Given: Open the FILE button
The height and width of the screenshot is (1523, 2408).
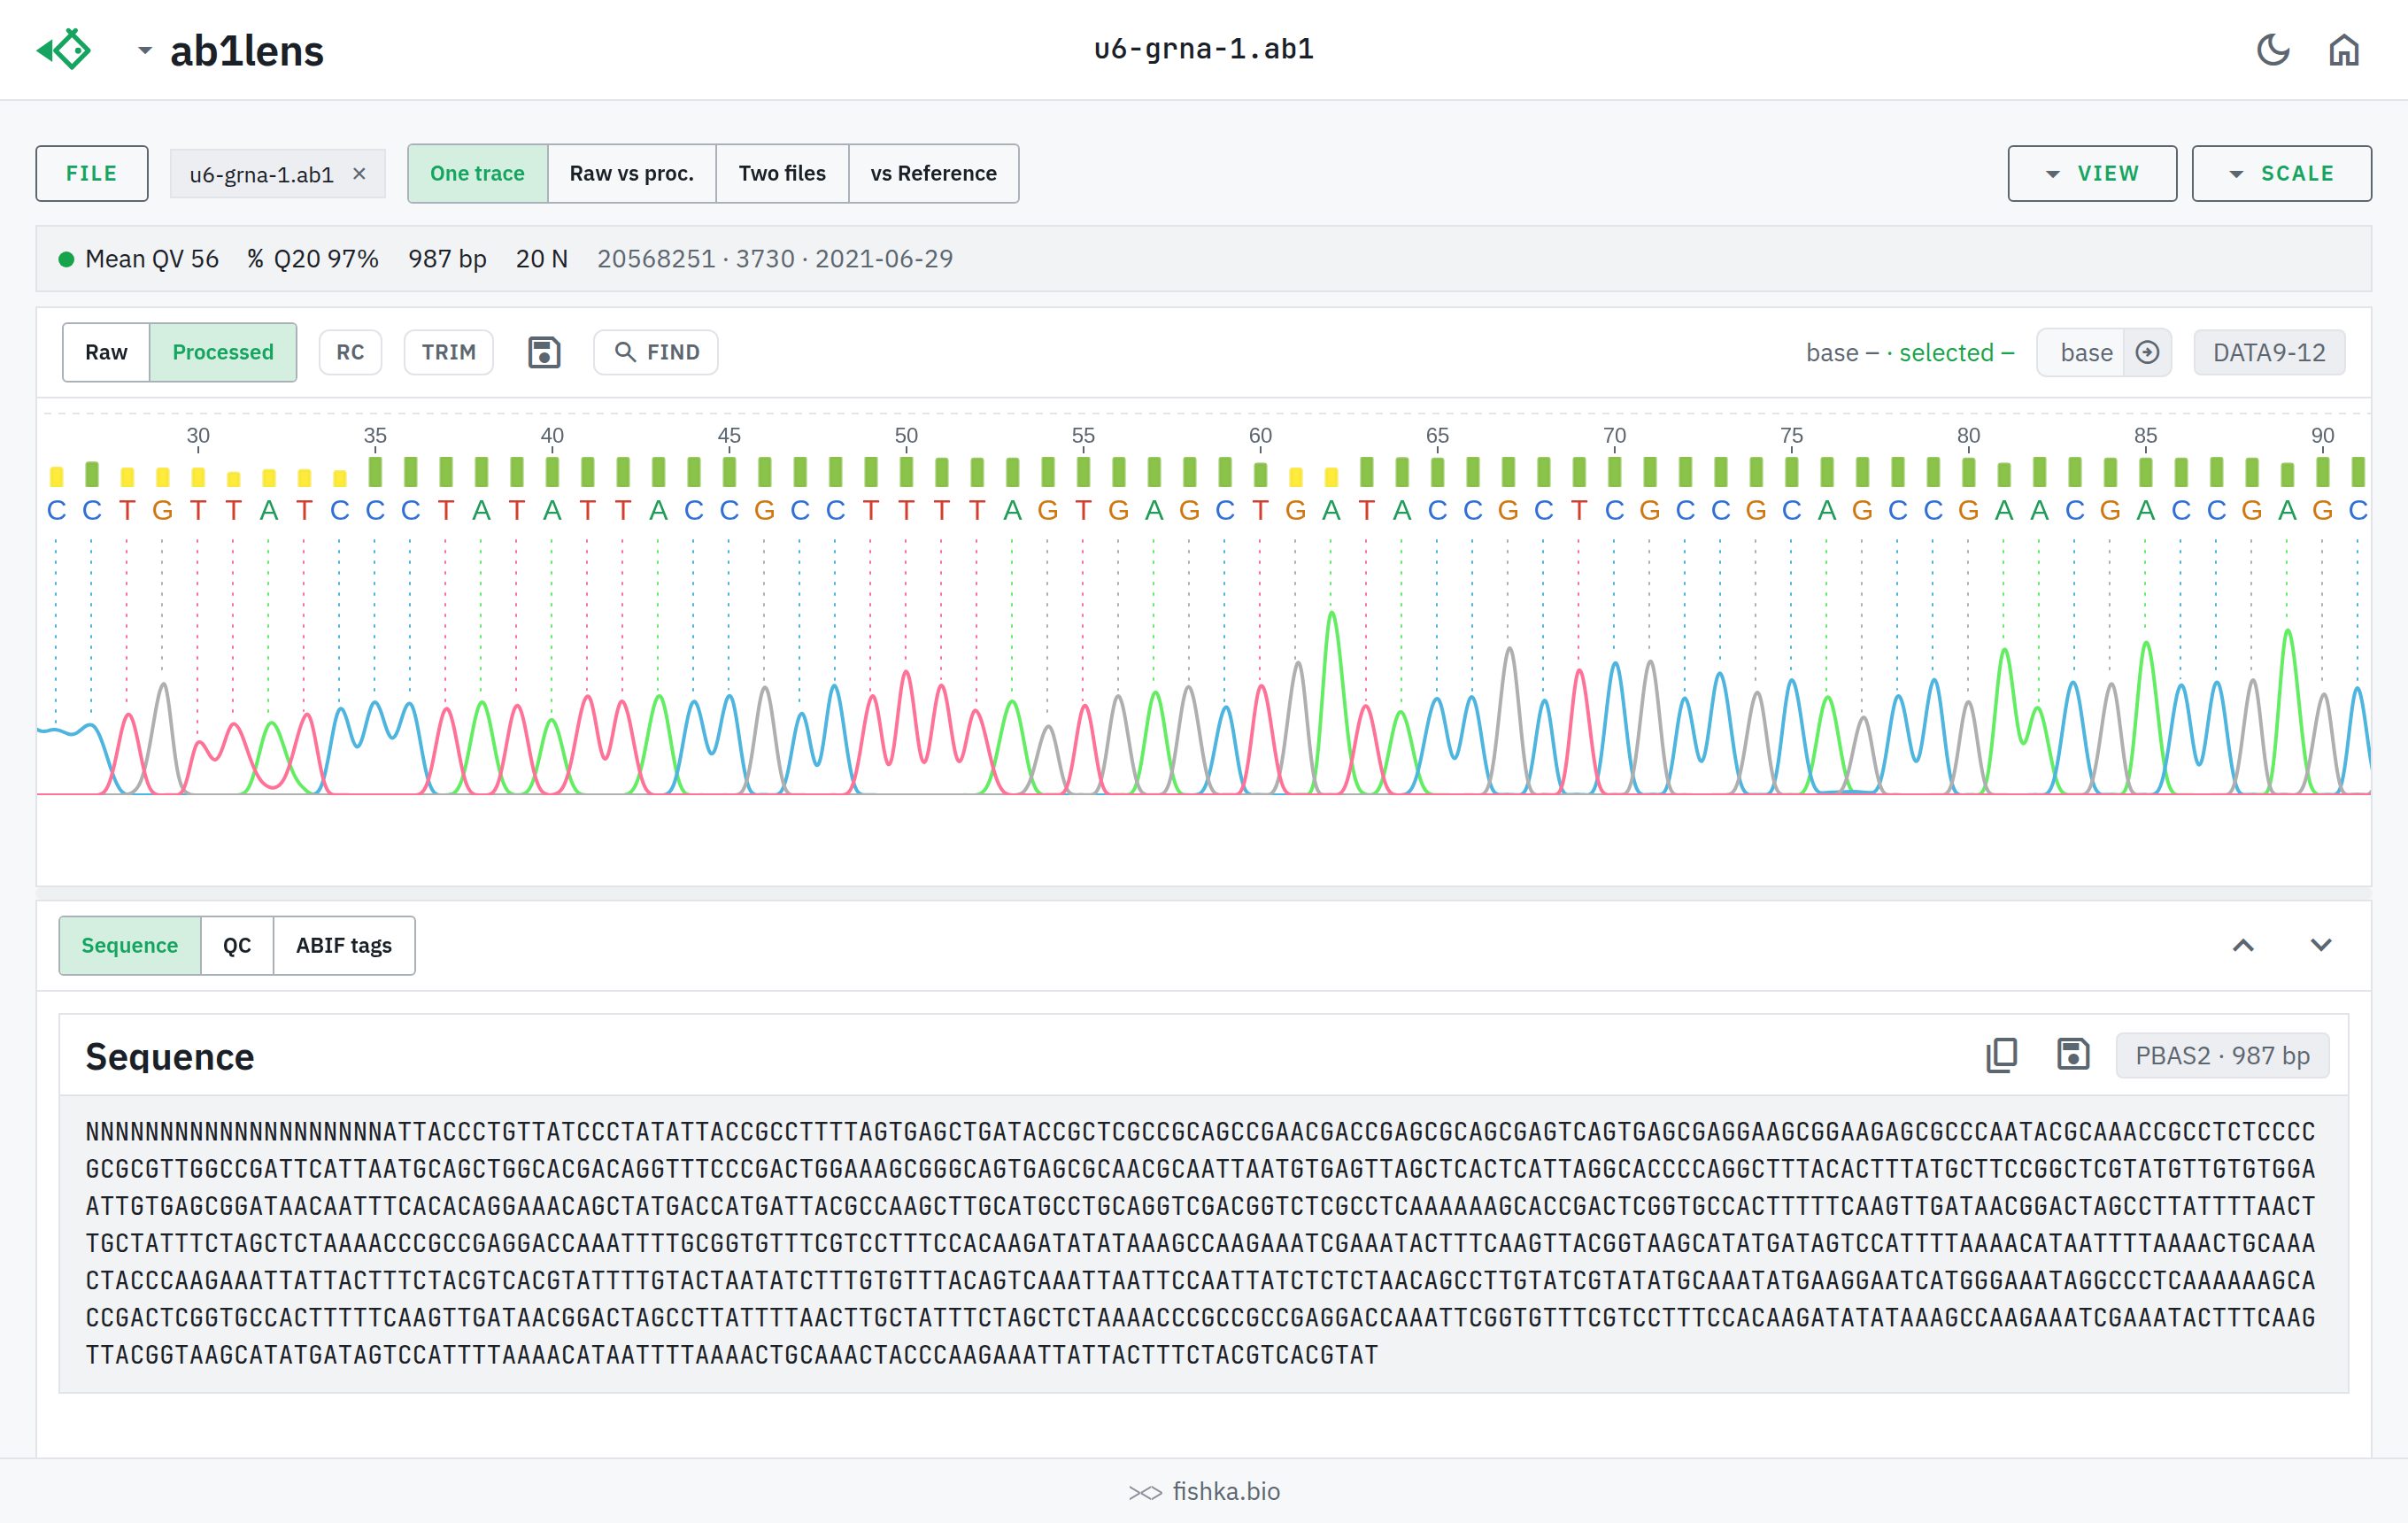Looking at the screenshot, I should [x=92, y=173].
